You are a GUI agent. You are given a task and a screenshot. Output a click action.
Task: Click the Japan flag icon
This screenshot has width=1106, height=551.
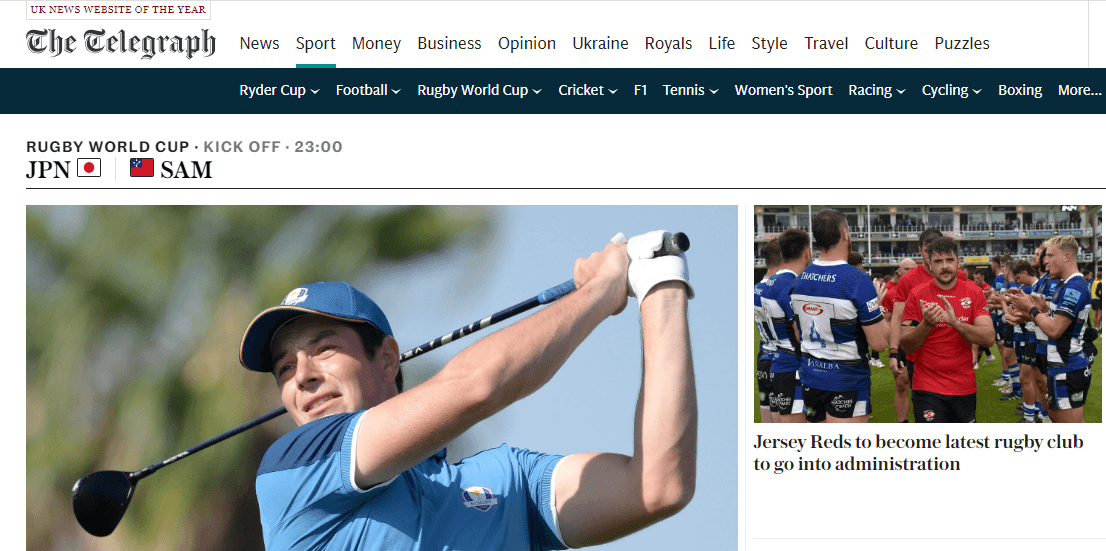click(x=89, y=168)
